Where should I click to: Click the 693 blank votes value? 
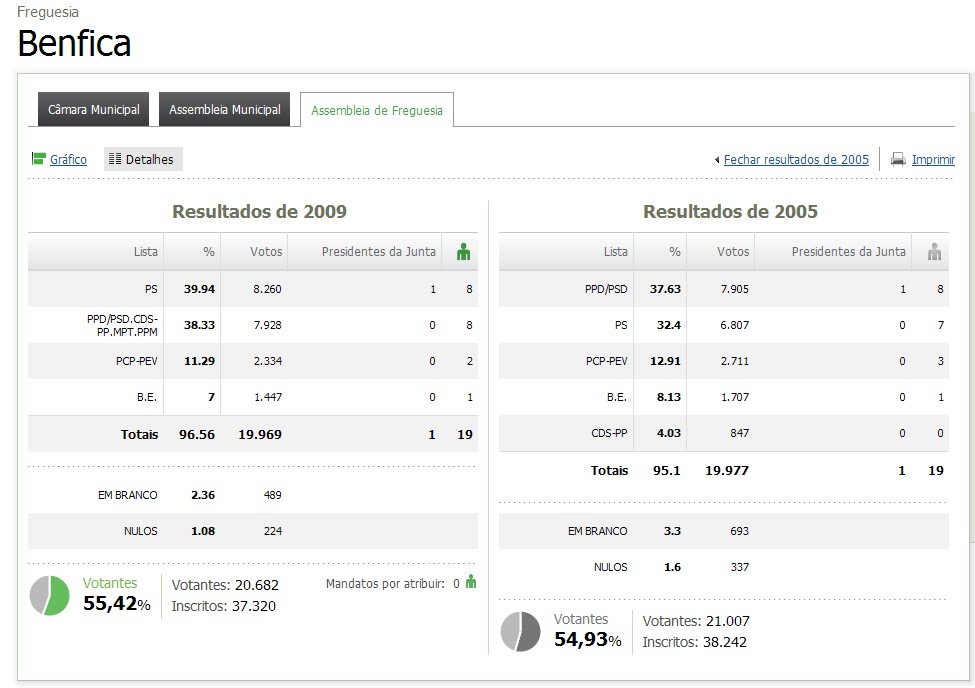tap(739, 531)
